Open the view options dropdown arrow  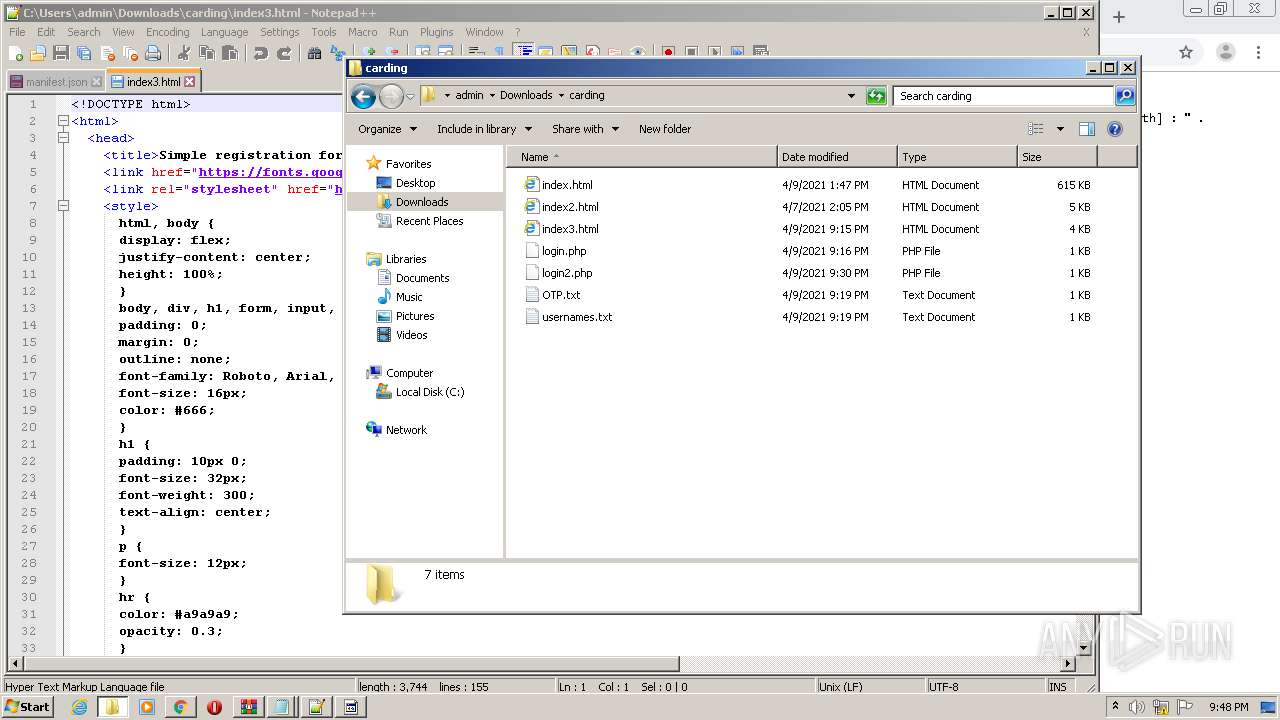point(1060,129)
